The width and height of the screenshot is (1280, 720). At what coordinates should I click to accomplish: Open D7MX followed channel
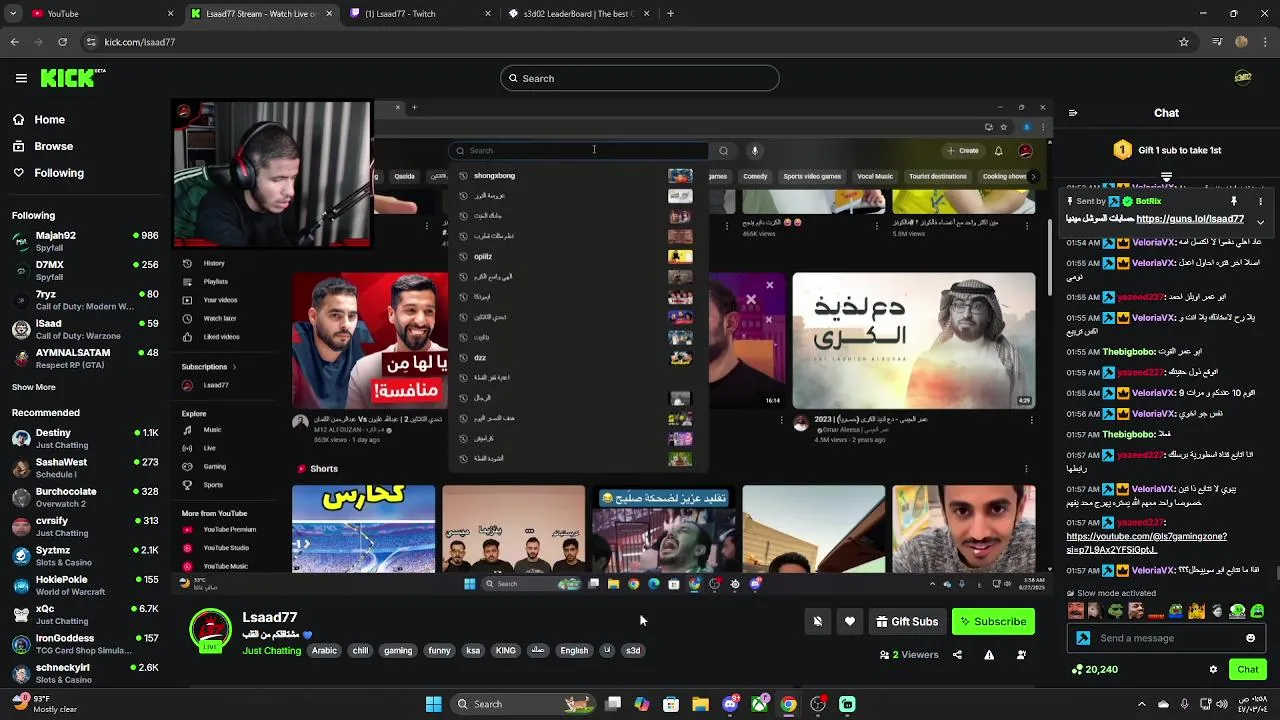84,270
